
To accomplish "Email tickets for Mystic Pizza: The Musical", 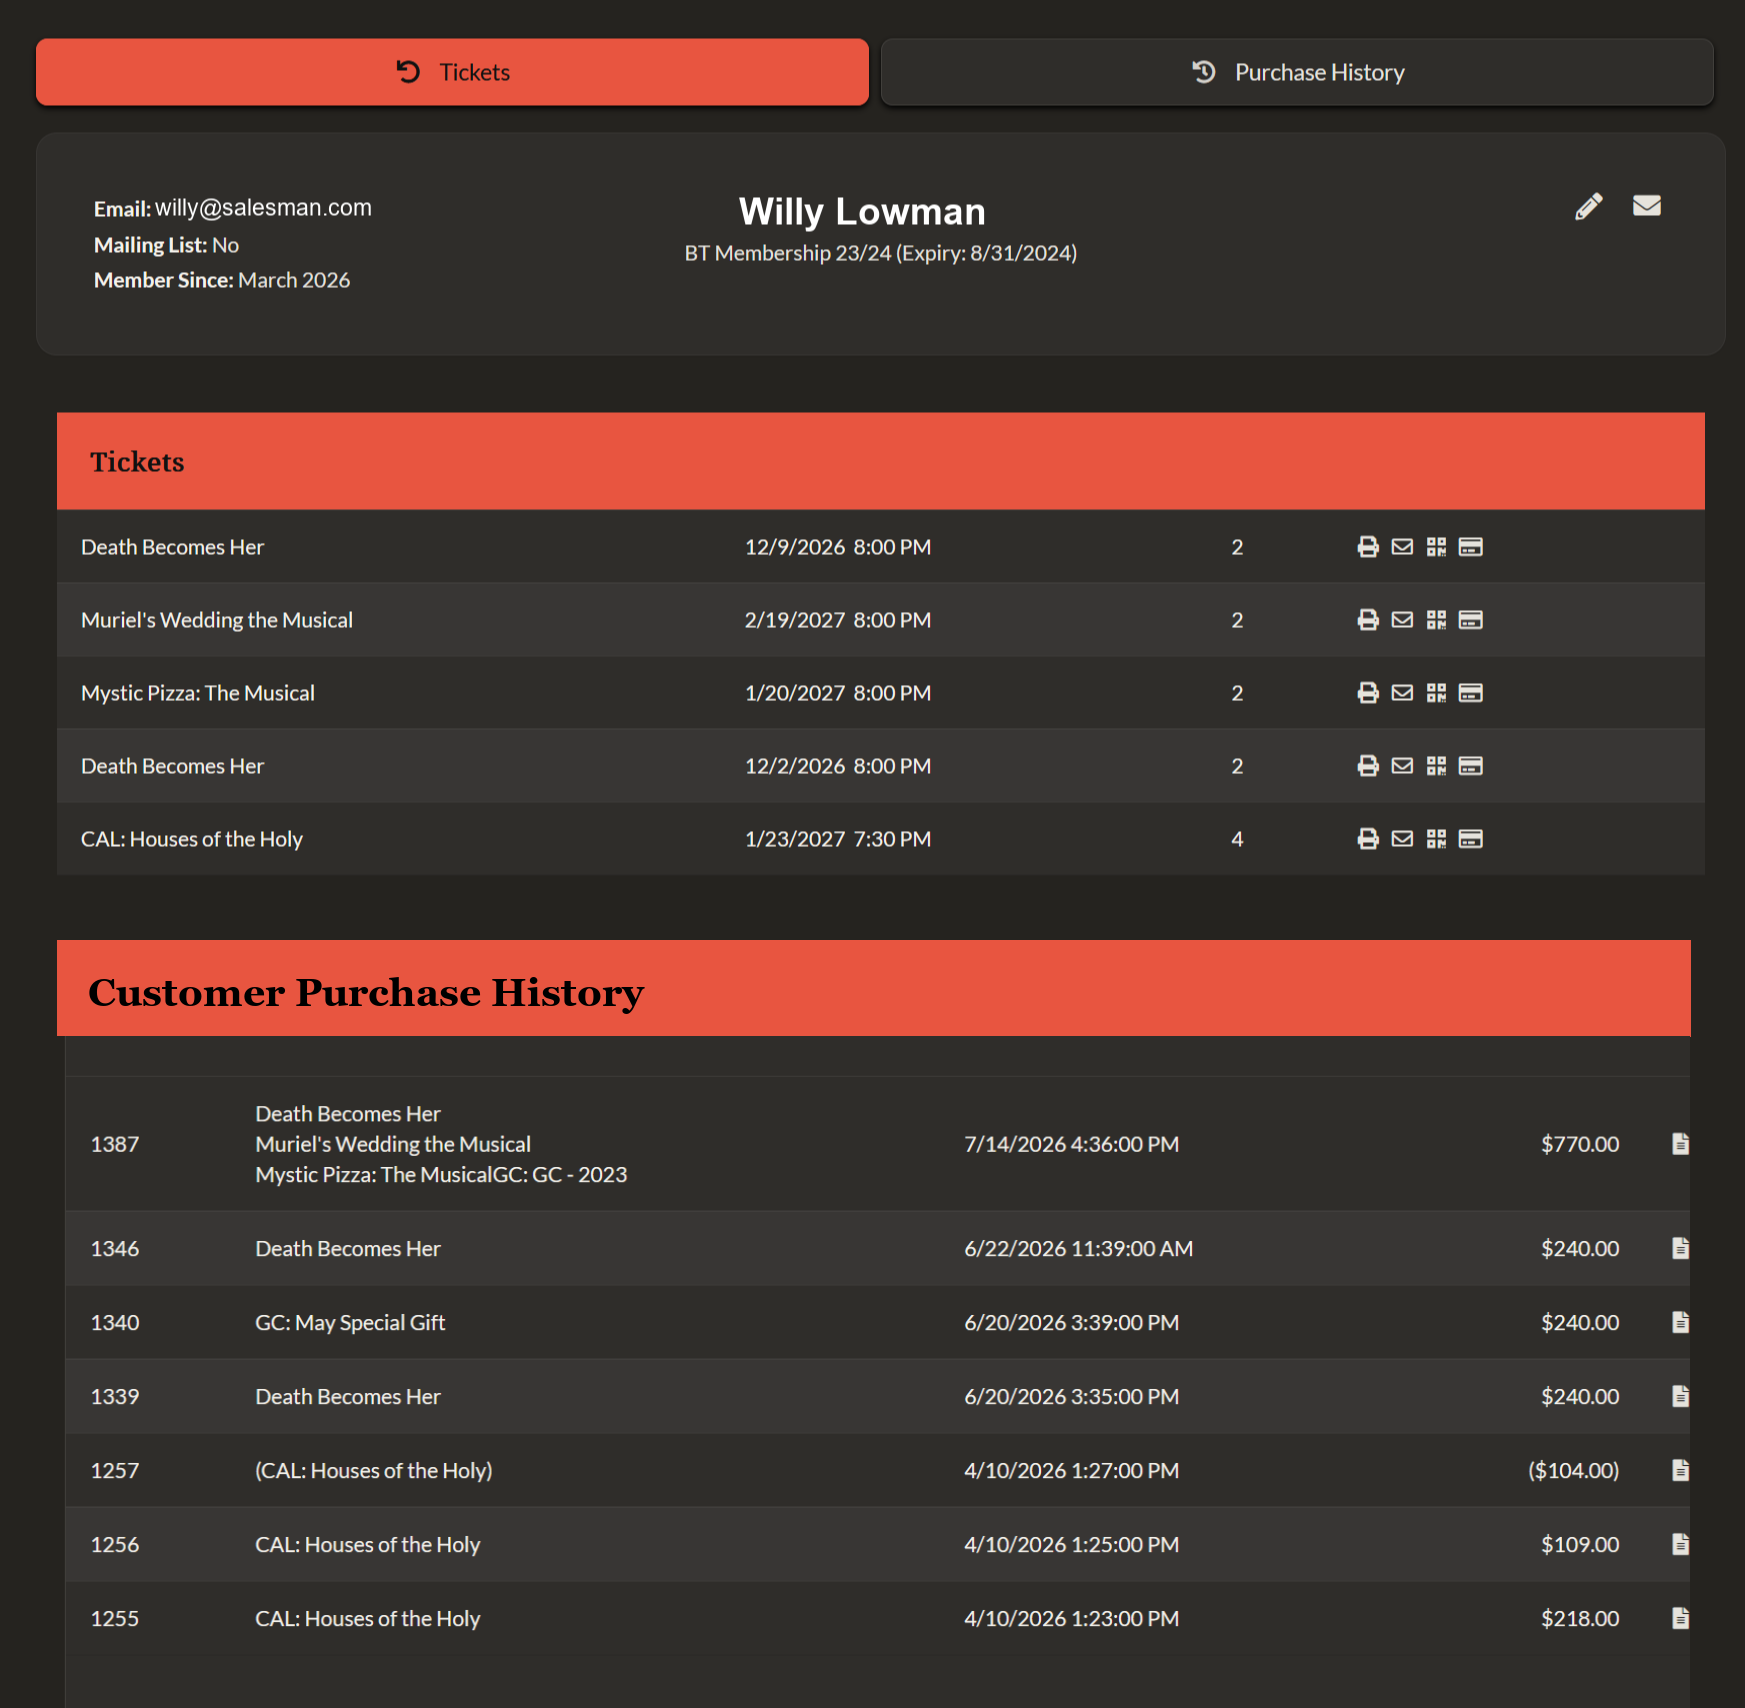I will pos(1402,693).
